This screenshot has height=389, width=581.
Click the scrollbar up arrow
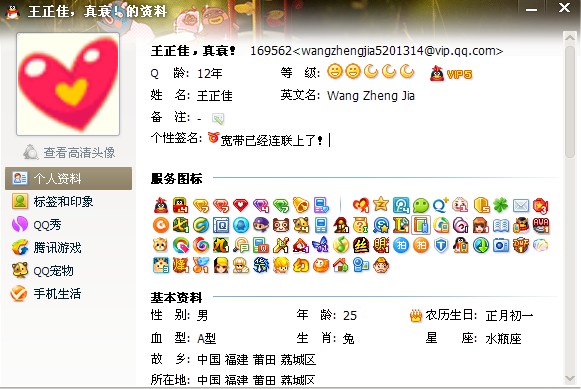tap(570, 37)
